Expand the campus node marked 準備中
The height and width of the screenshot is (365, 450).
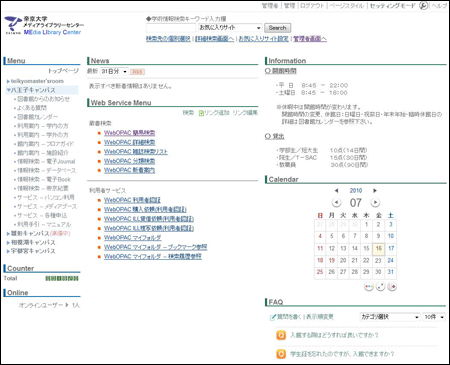(8, 234)
